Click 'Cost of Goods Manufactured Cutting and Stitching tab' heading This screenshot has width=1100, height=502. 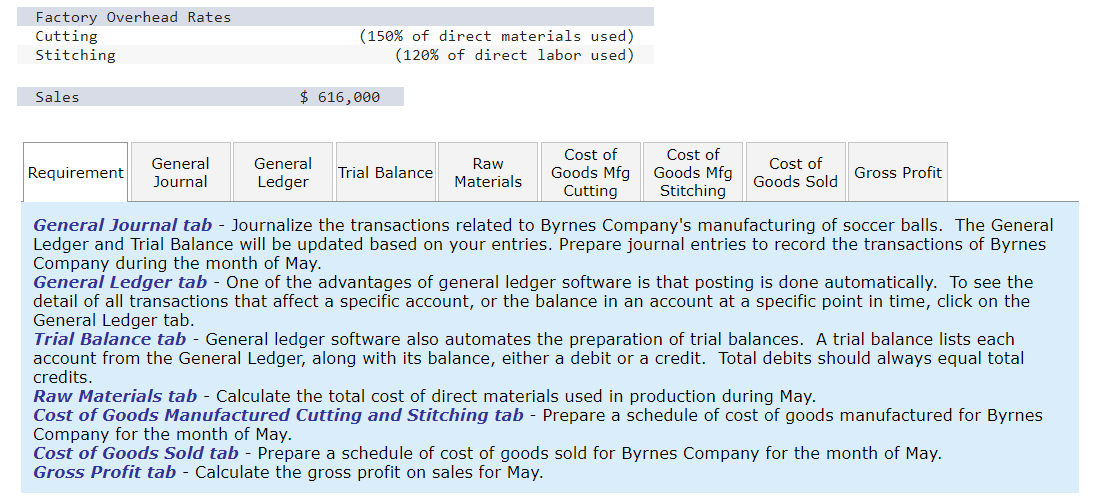(x=279, y=415)
